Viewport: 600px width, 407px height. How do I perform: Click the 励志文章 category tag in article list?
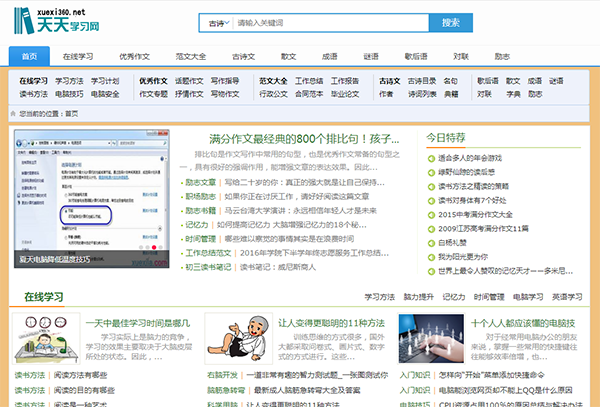pos(201,182)
